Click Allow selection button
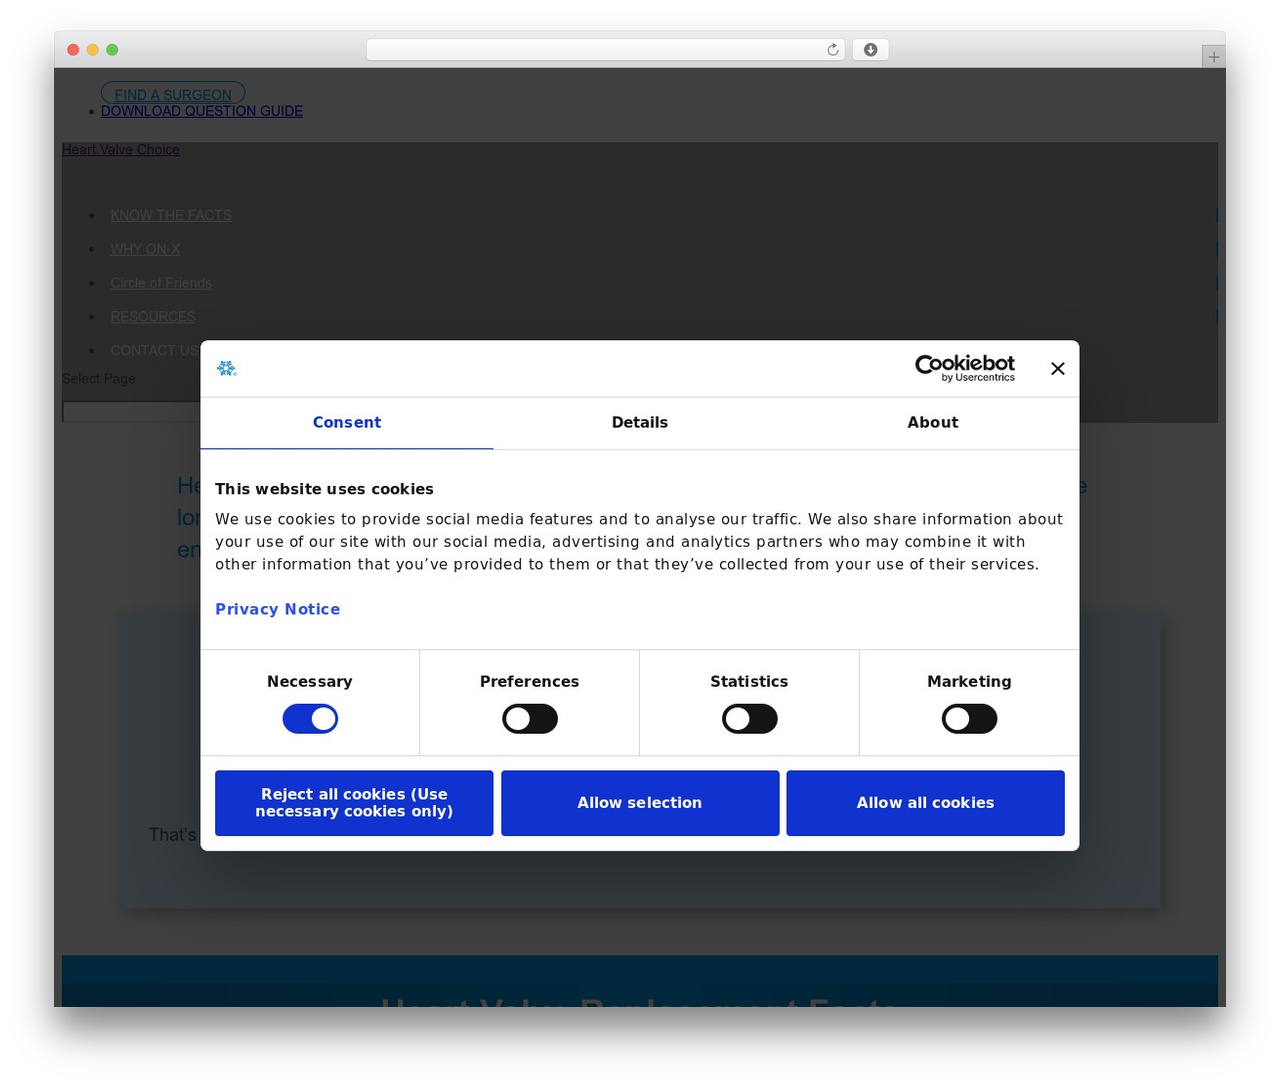Viewport: 1280px width, 1084px height. pyautogui.click(x=640, y=803)
